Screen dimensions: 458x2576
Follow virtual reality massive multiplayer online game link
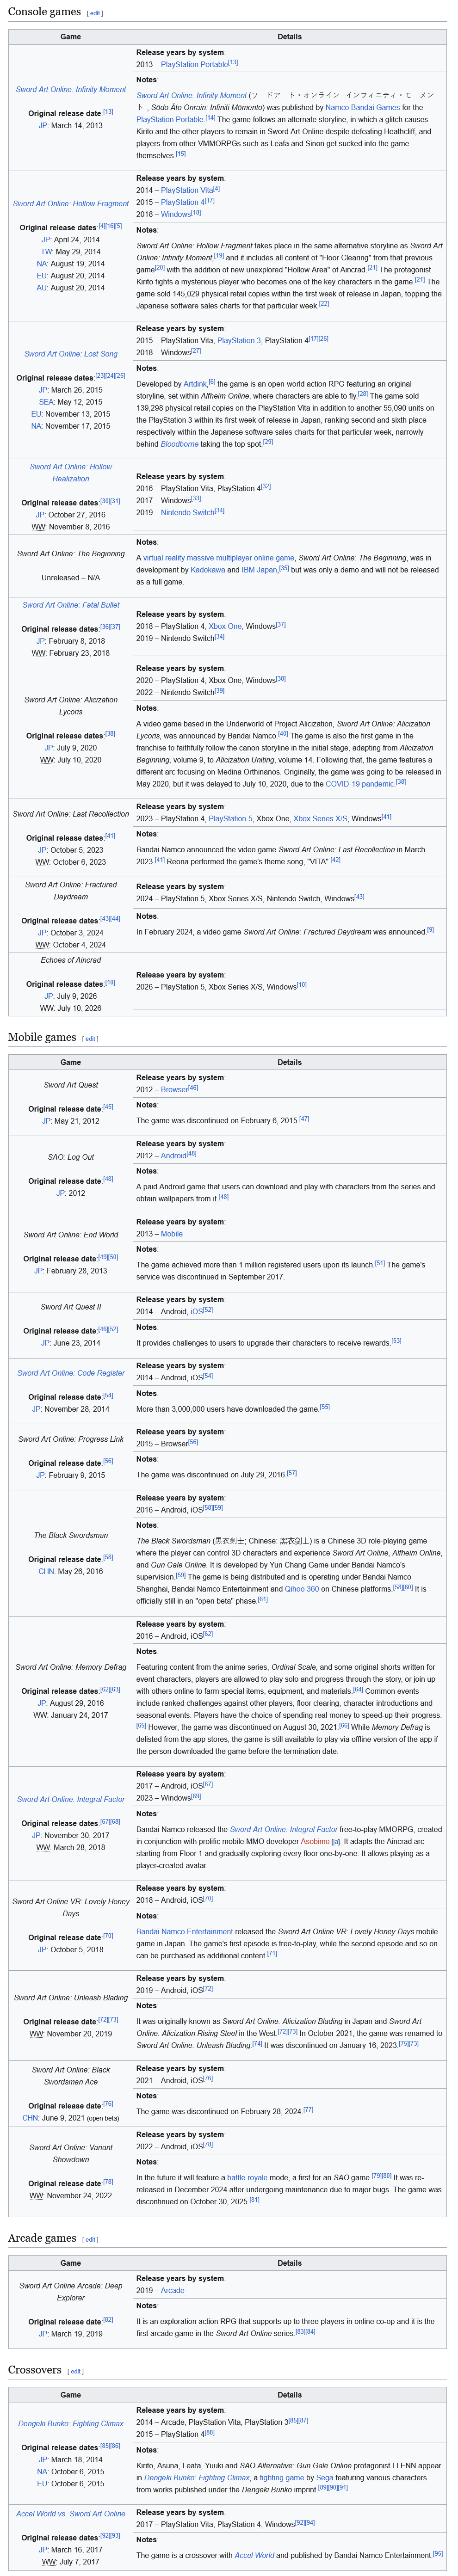point(218,558)
